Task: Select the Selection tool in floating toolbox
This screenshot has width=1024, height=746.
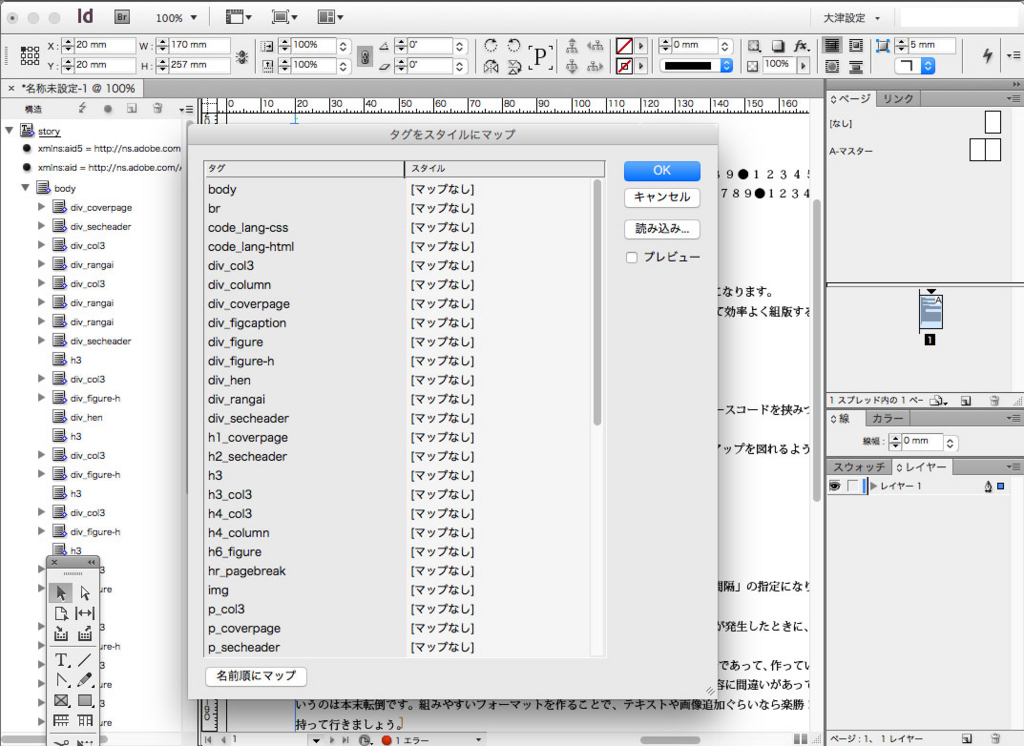Action: [61, 592]
